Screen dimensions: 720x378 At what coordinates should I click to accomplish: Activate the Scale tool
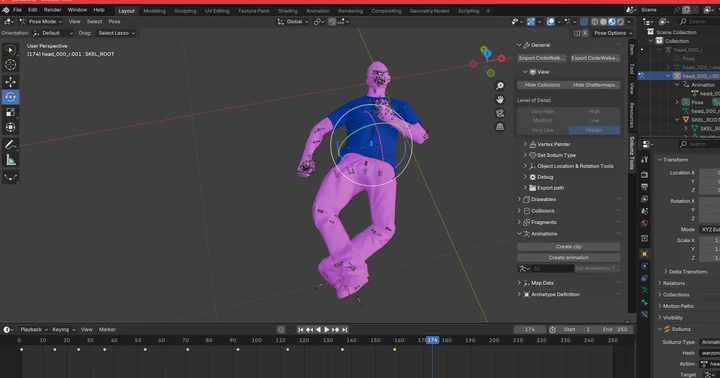(x=10, y=112)
